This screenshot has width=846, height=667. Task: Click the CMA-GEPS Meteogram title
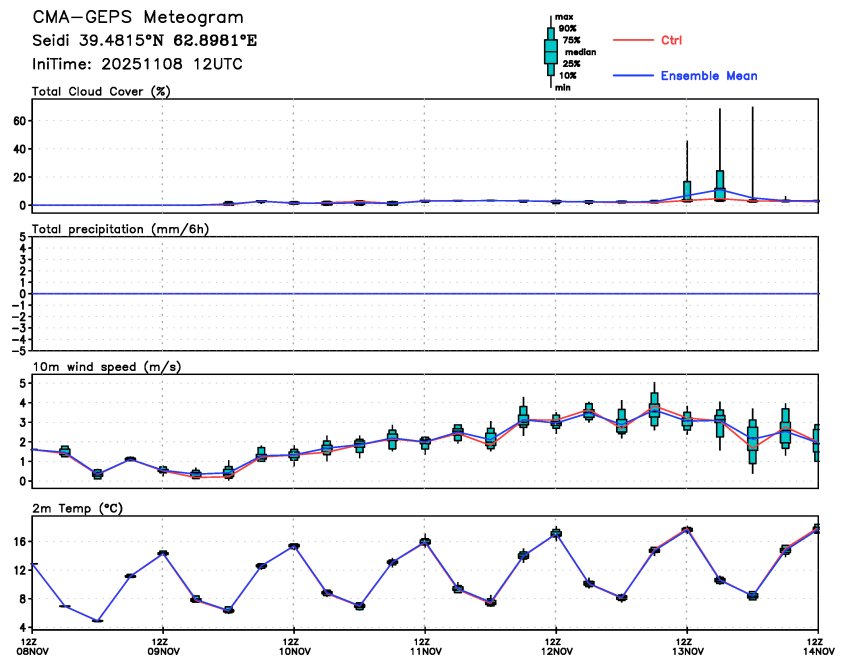point(138,17)
